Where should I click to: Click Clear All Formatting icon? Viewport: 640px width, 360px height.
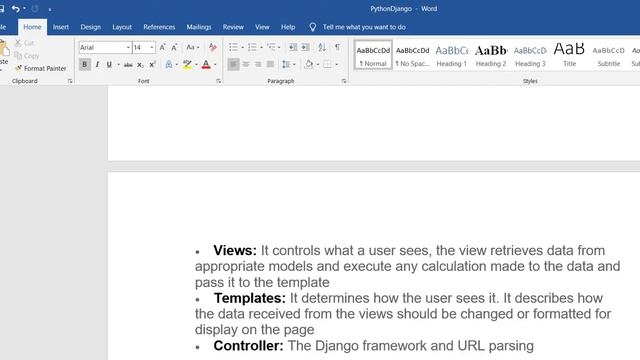[213, 47]
